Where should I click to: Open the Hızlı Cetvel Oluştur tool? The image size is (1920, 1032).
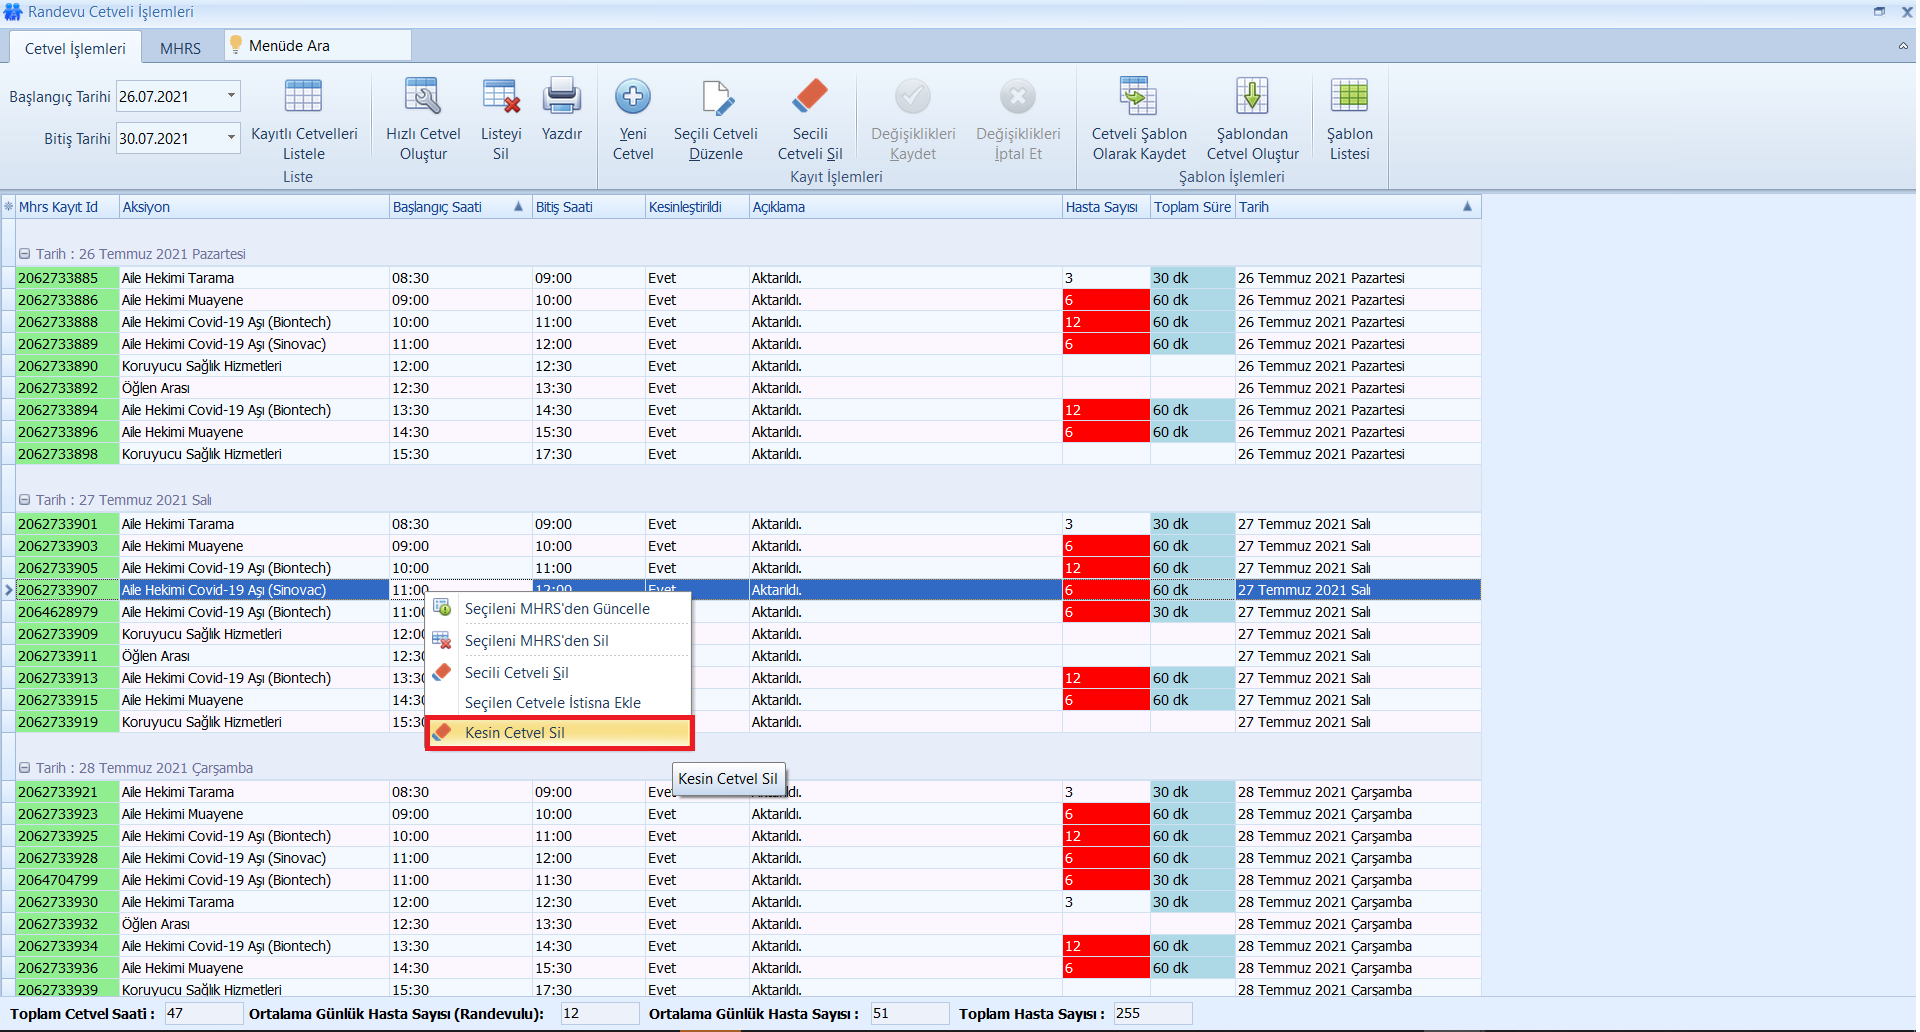click(423, 97)
